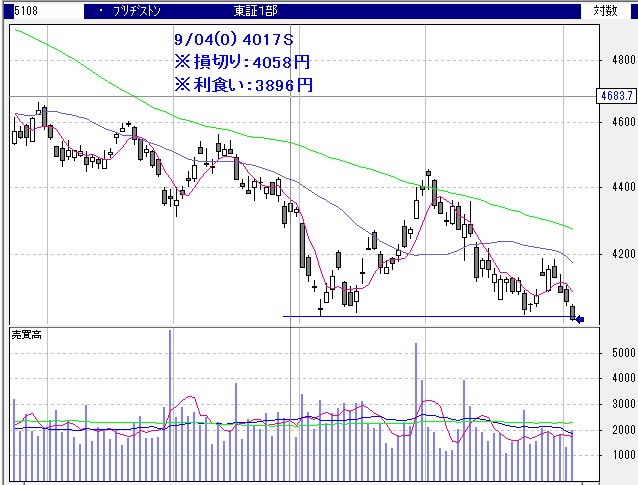Click the 損切り 4058円 annotation text

(x=242, y=62)
